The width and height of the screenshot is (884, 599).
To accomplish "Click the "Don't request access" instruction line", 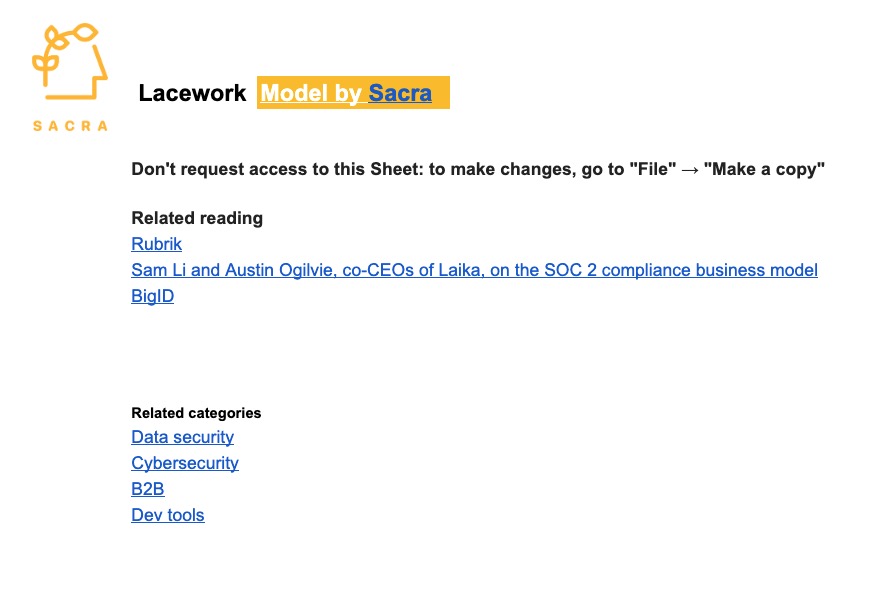I will pos(478,169).
